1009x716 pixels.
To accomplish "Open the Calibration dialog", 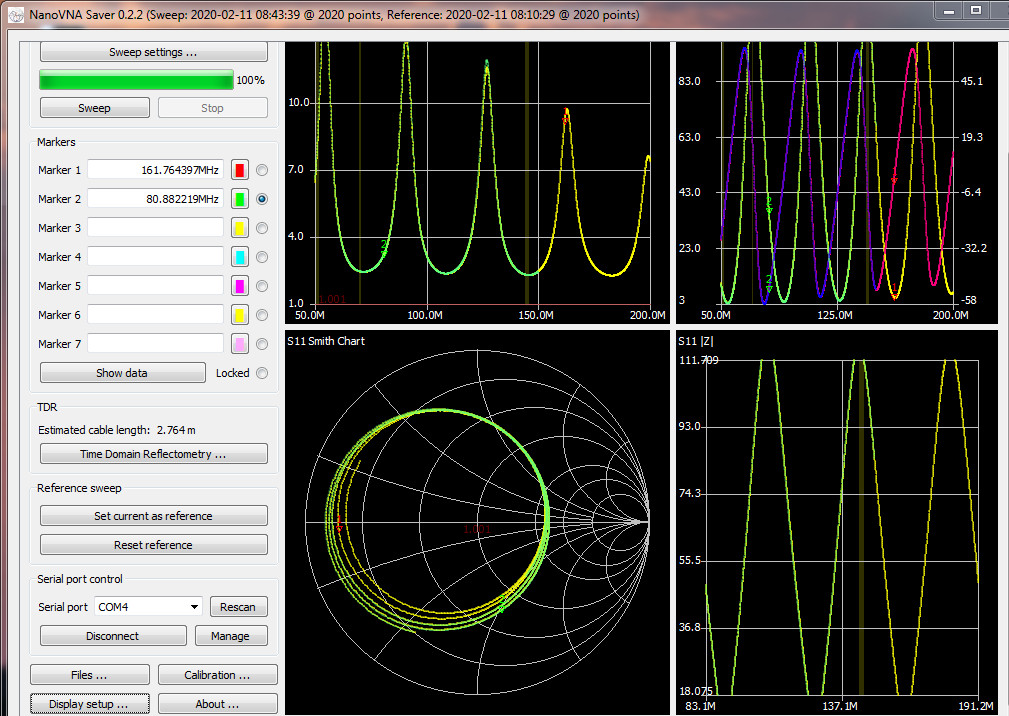I will click(x=218, y=675).
